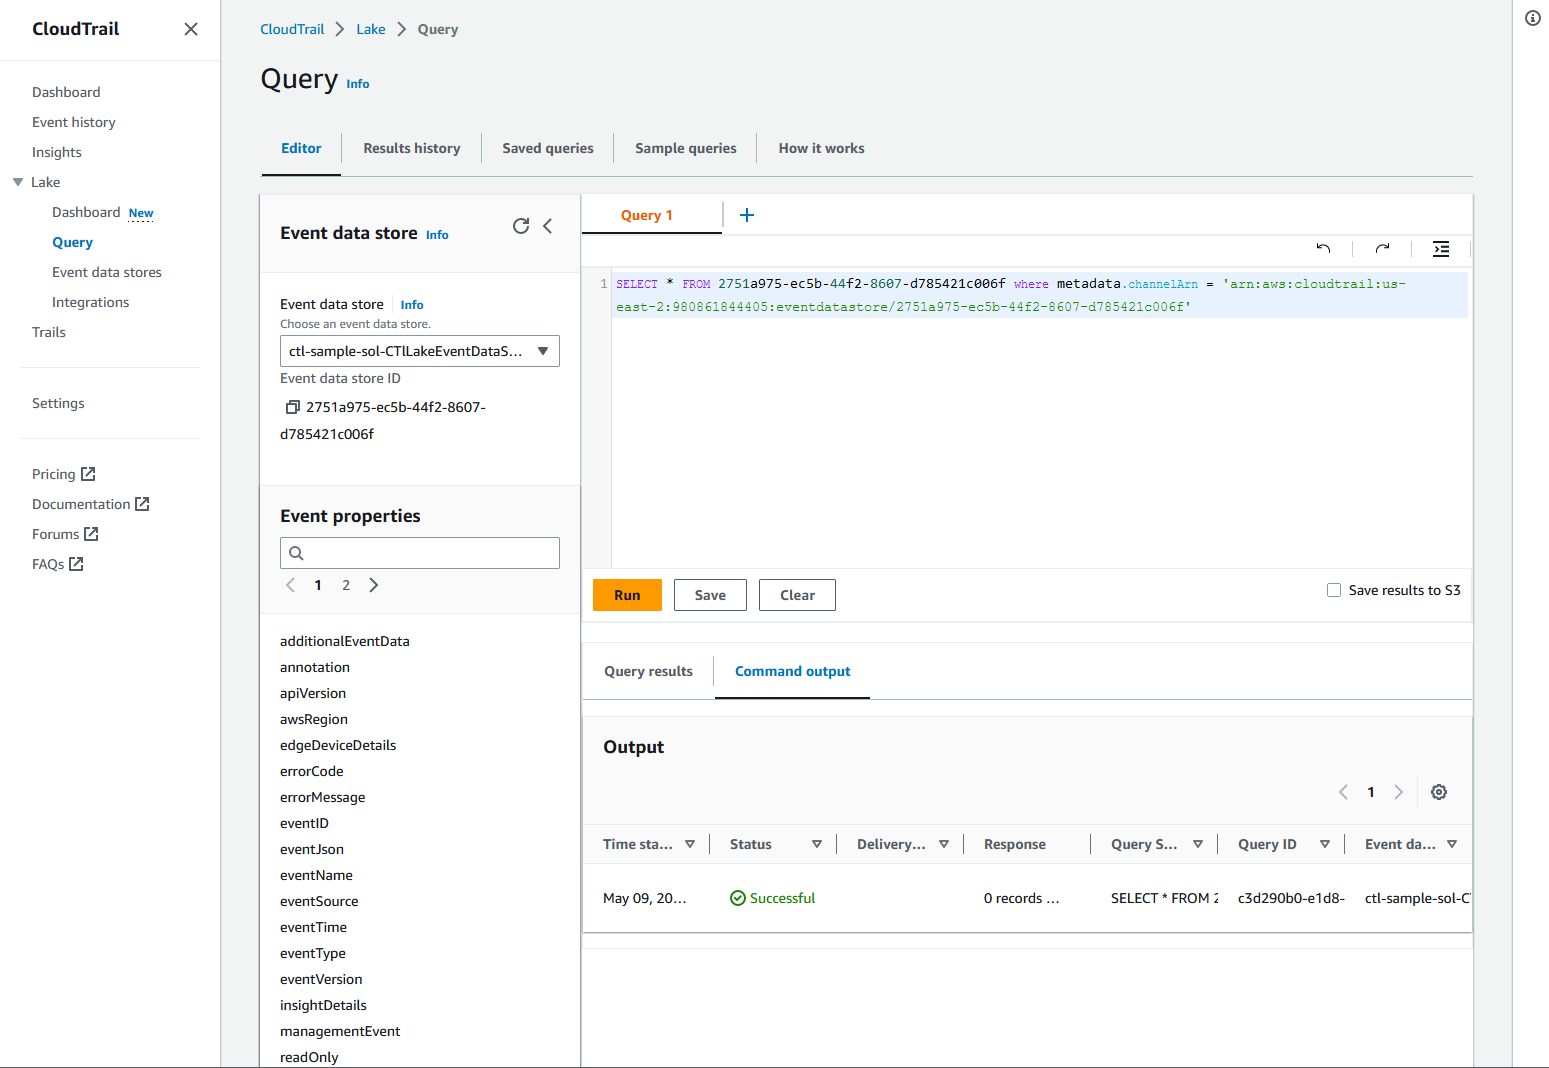Run the query
This screenshot has height=1068, width=1549.
coord(627,595)
